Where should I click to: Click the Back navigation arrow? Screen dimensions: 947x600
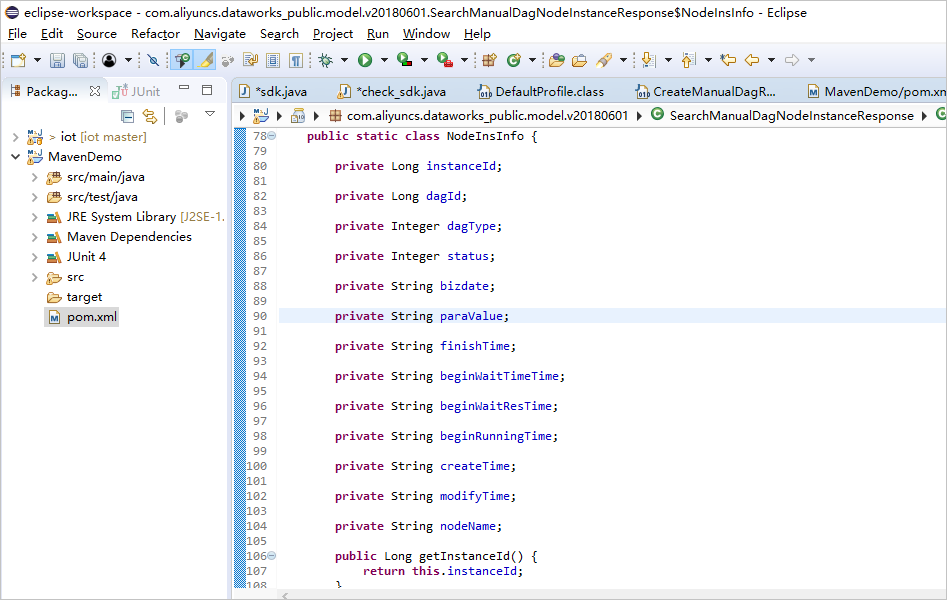pos(752,60)
